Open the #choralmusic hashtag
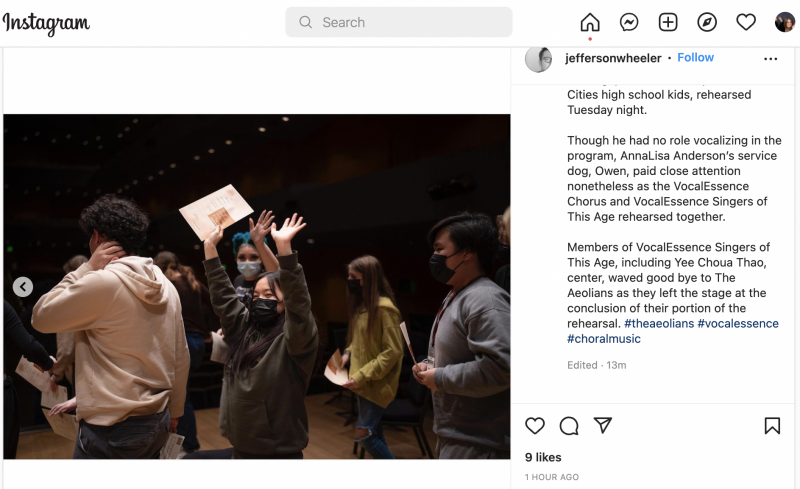 (604, 339)
